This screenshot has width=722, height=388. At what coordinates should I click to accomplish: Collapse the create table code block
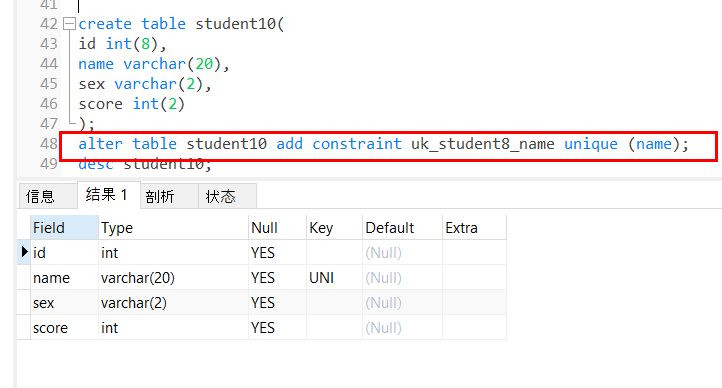pyautogui.click(x=69, y=23)
